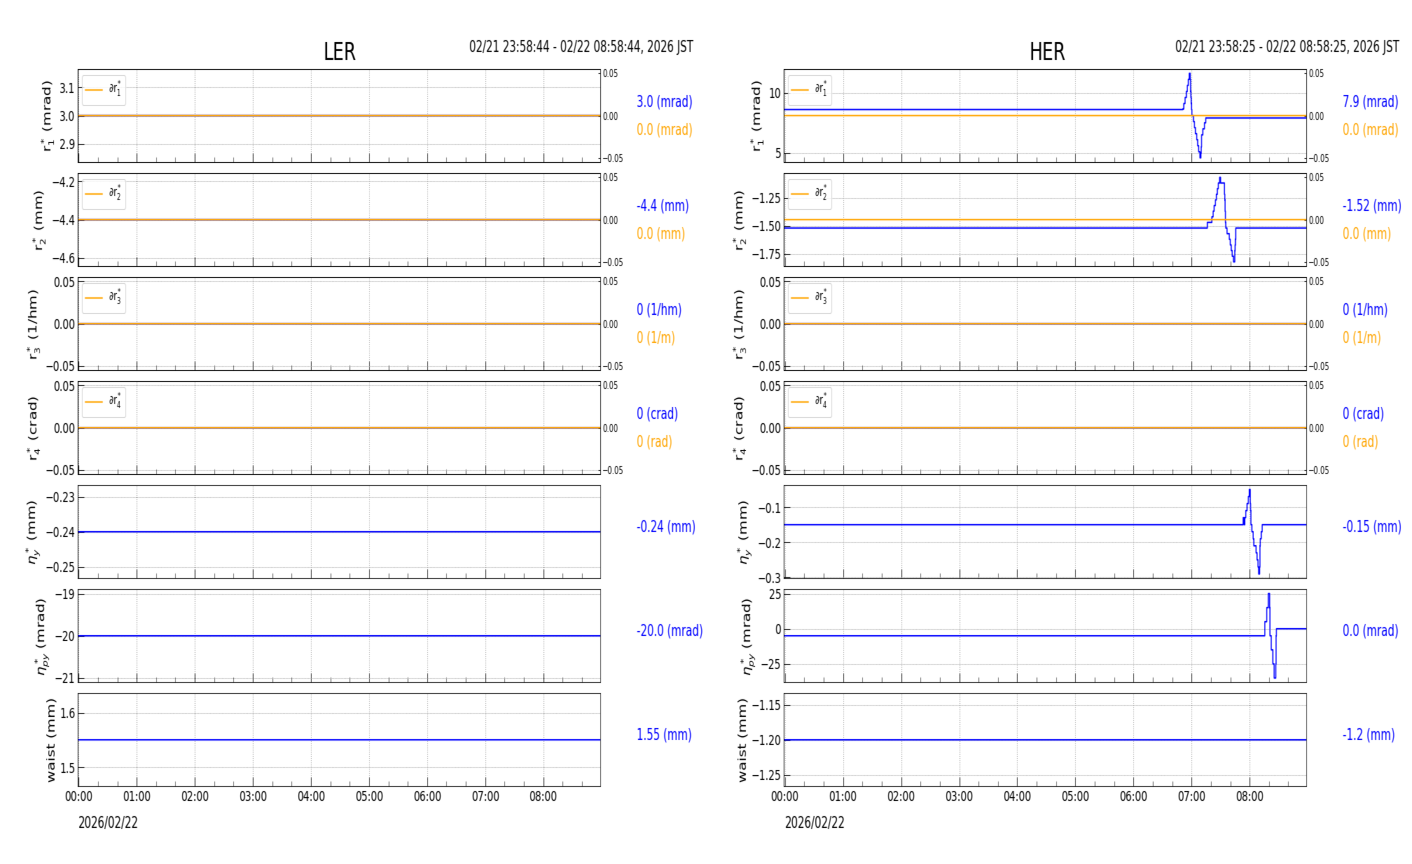
Task: Click the HER r1* (mrad) axis label
Action: click(x=758, y=116)
